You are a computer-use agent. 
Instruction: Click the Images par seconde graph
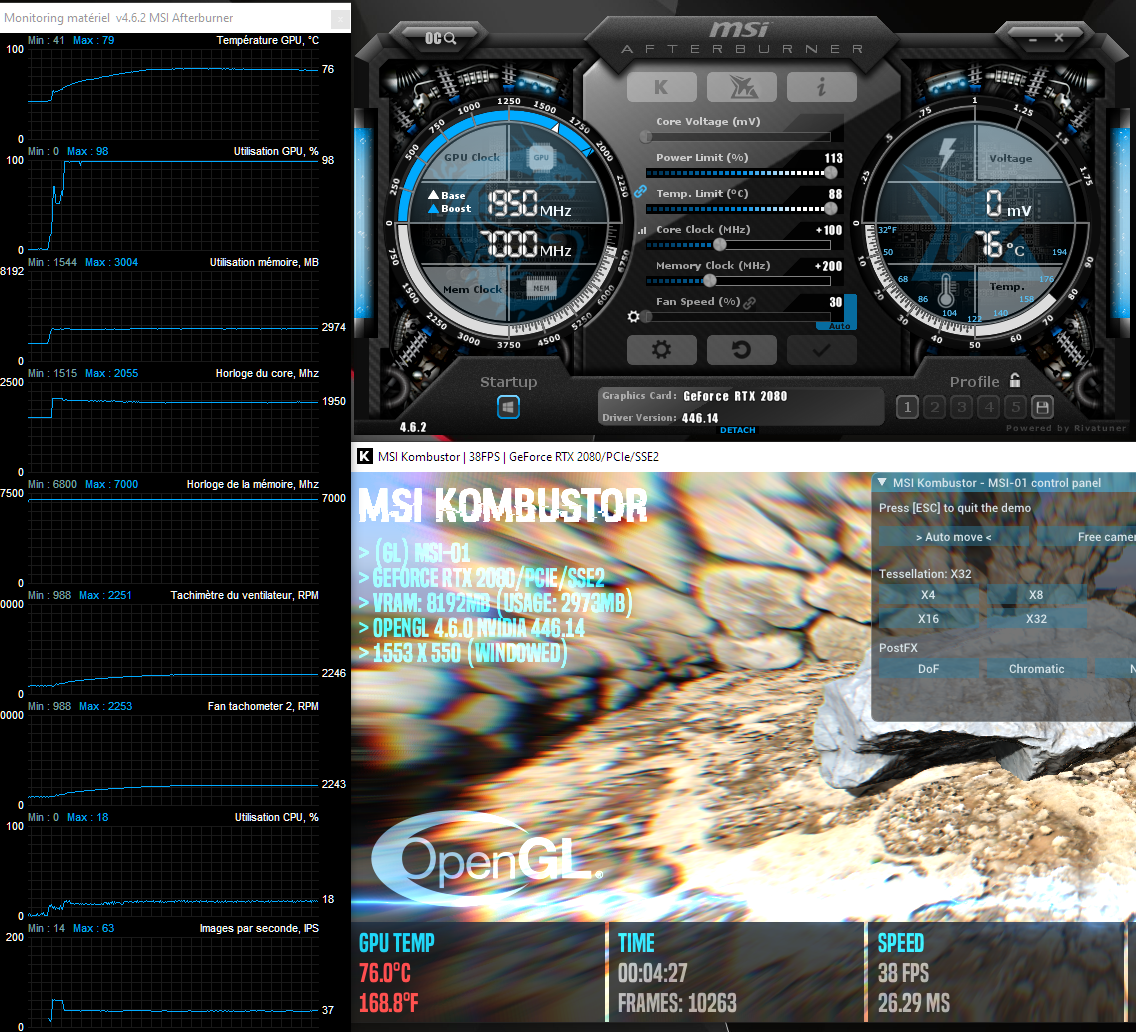[173, 981]
